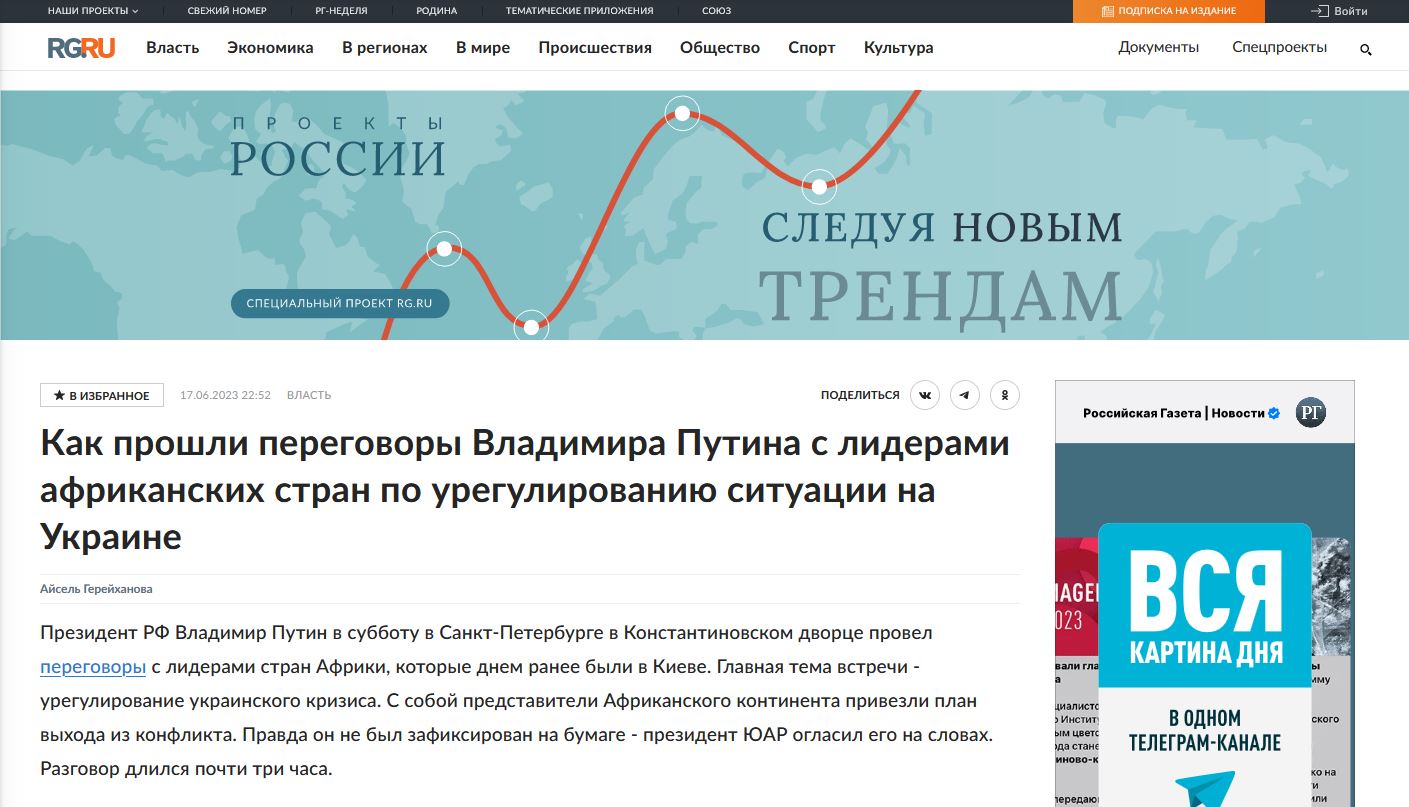Screen dimensions: 1409x807
Task: Click the РГ round avatar in sidebar
Action: (1310, 413)
